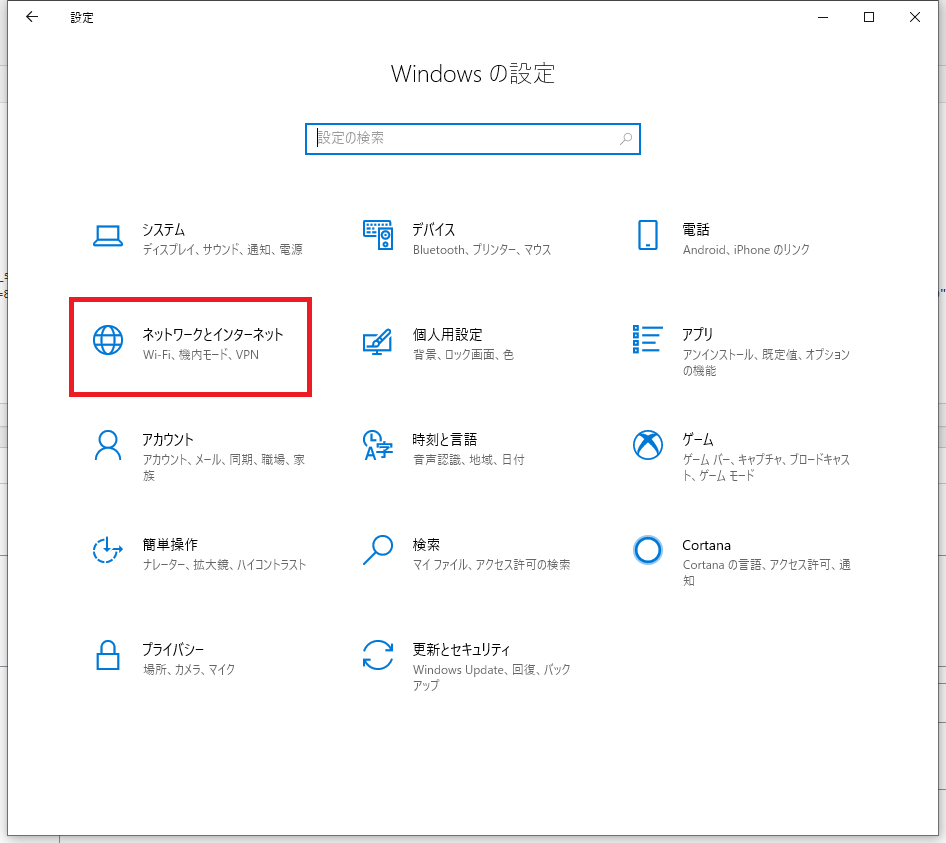Open デバイス settings title

click(x=434, y=230)
